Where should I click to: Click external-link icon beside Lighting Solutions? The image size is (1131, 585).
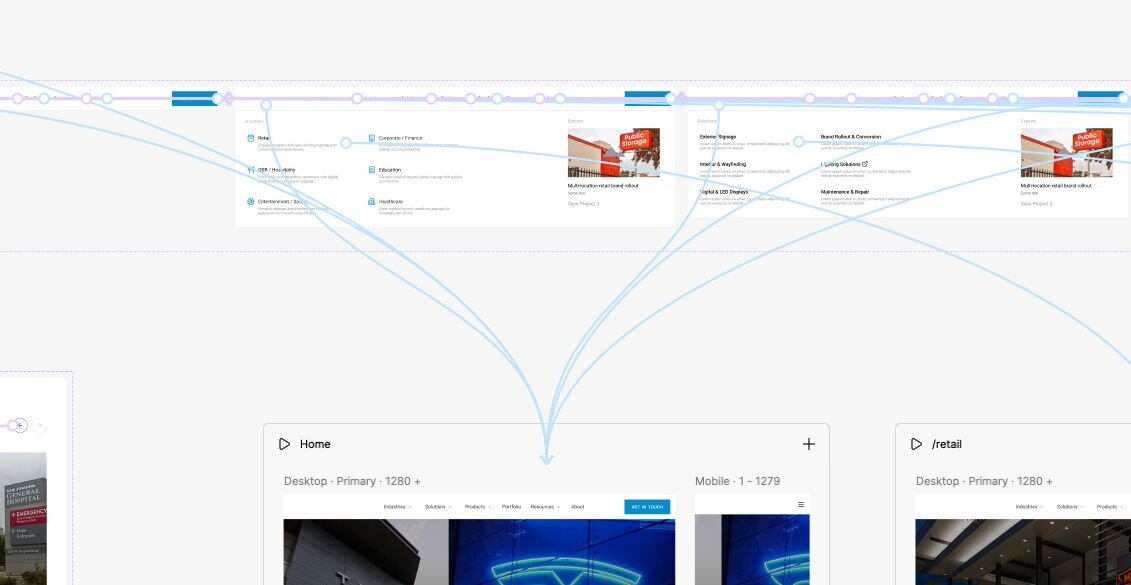(865, 164)
